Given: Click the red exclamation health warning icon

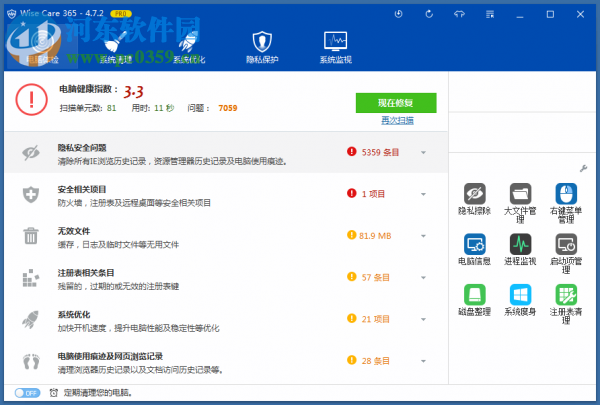Looking at the screenshot, I should (31, 100).
